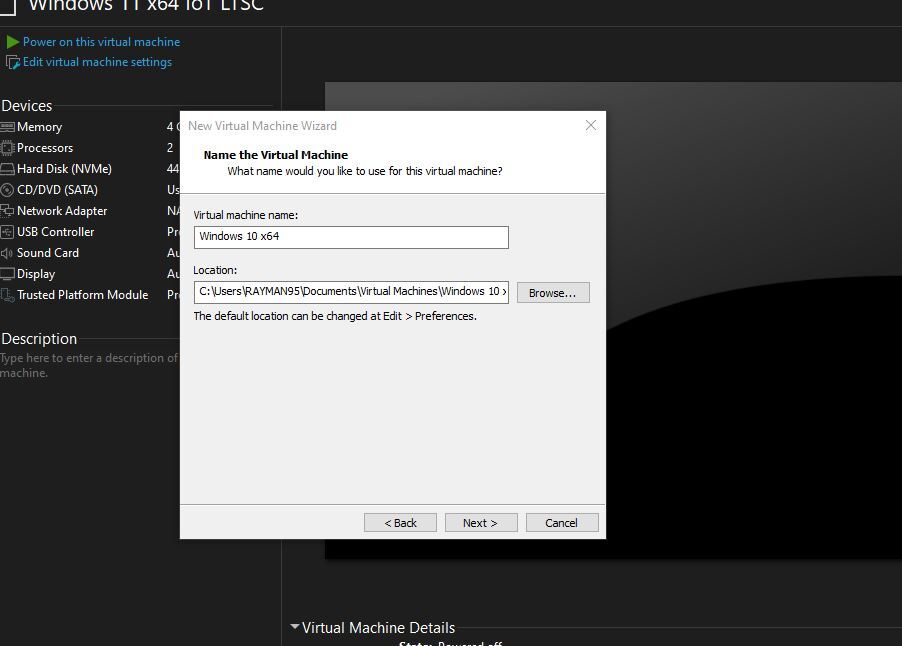Select the Hard Disk (NVMe) icon
This screenshot has width=902, height=646.
pyautogui.click(x=7, y=169)
